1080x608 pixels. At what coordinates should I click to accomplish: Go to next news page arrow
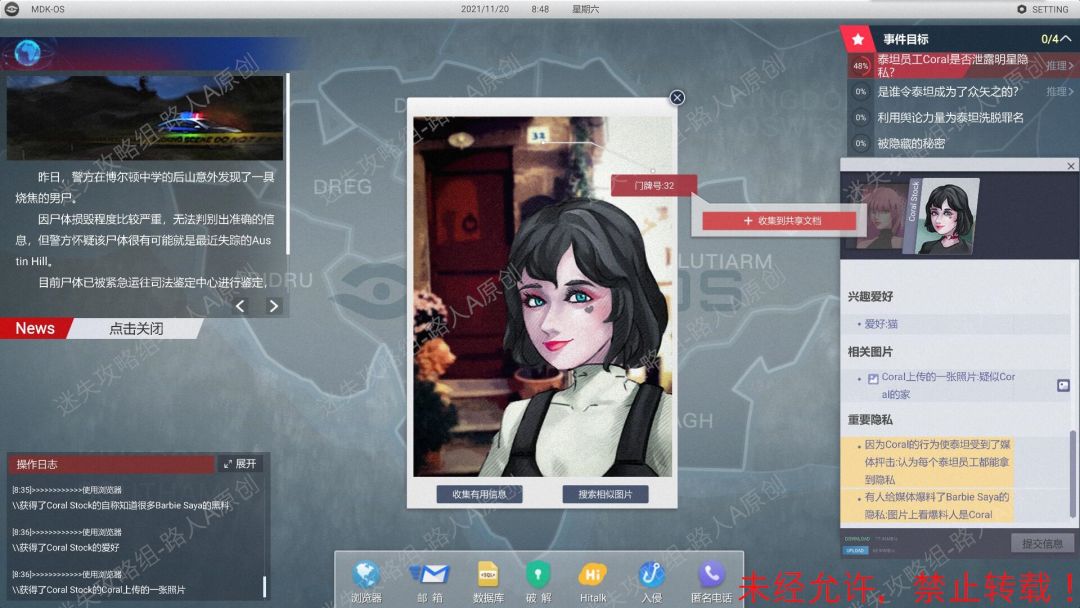point(273,306)
